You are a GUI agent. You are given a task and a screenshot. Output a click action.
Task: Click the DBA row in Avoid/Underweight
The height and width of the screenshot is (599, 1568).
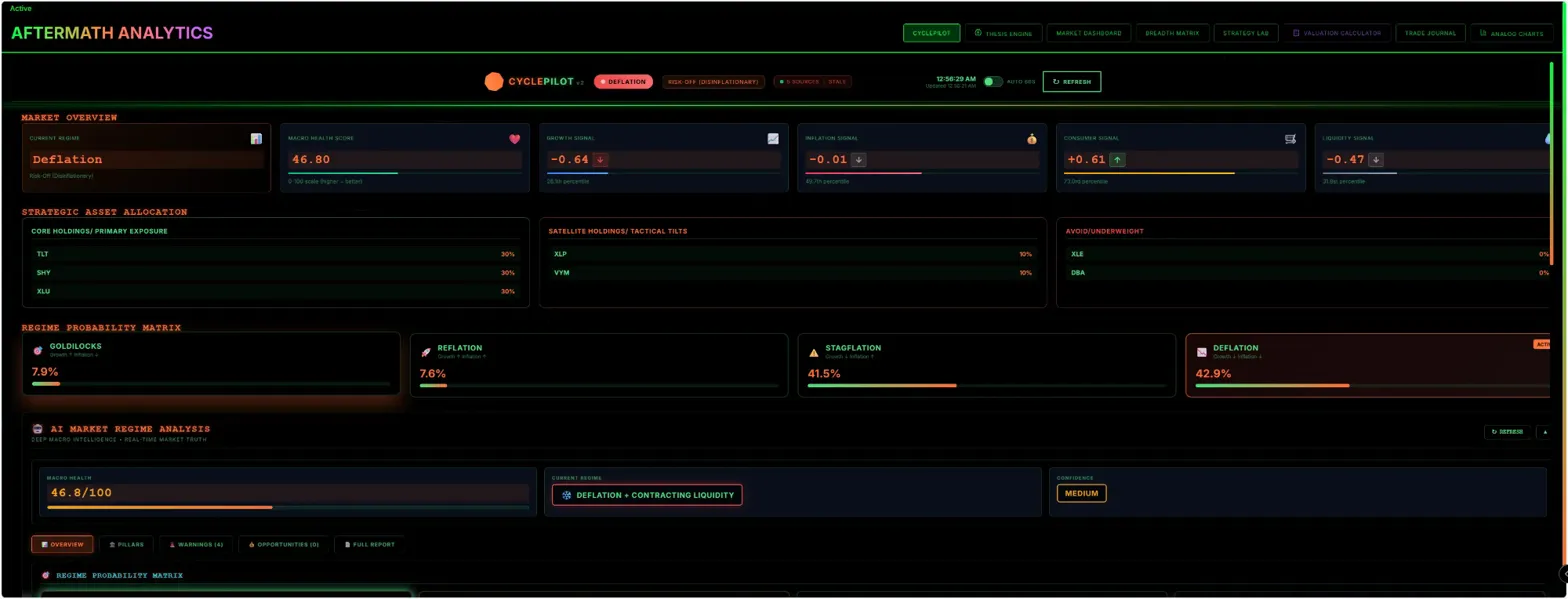(1310, 272)
